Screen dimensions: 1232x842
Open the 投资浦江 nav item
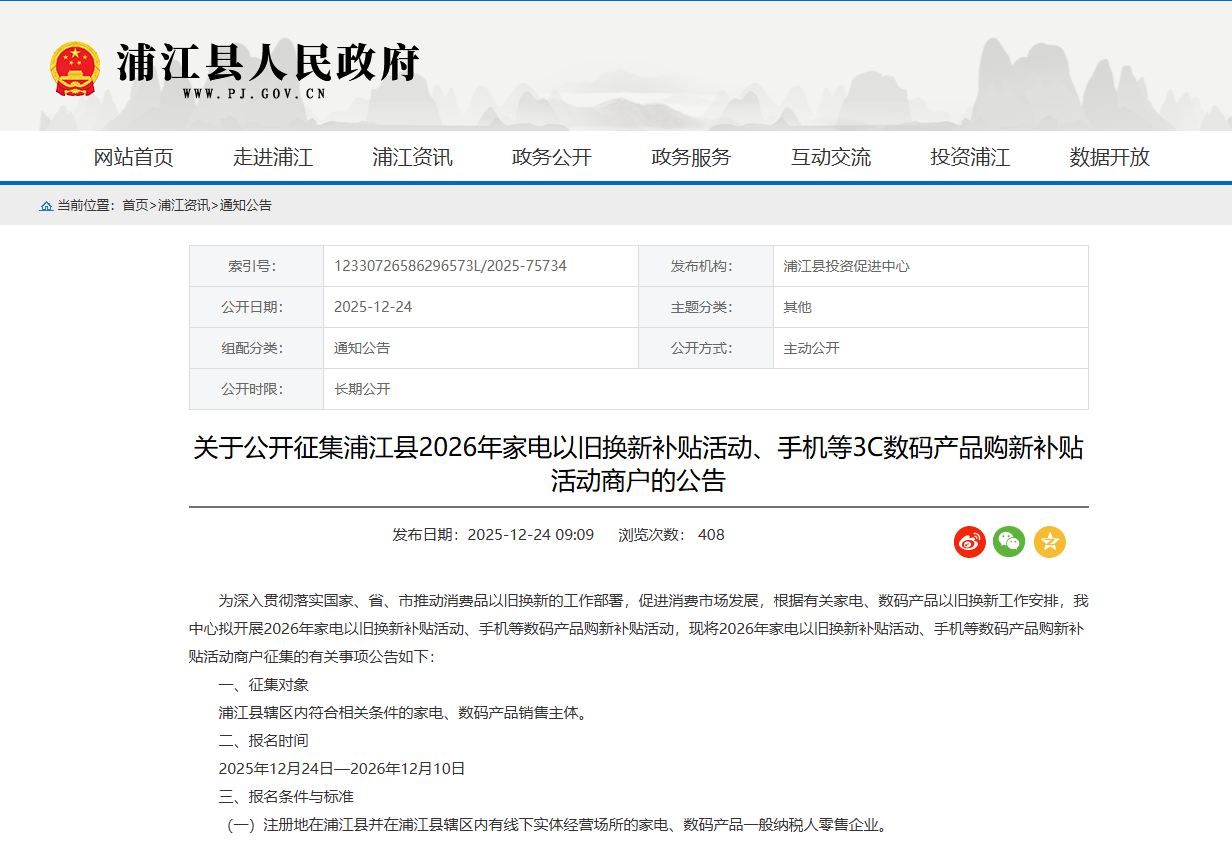tap(970, 157)
